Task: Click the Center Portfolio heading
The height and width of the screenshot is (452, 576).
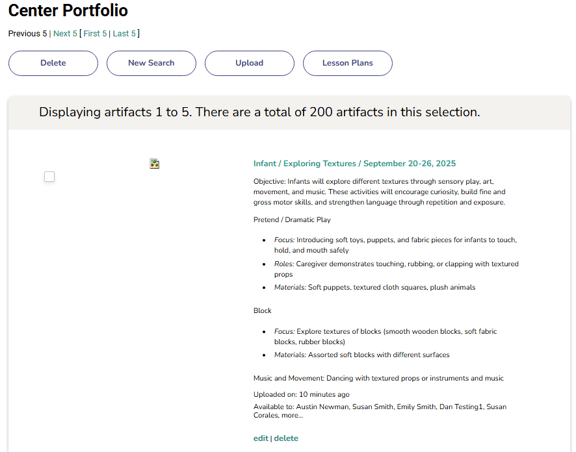Action: (68, 10)
